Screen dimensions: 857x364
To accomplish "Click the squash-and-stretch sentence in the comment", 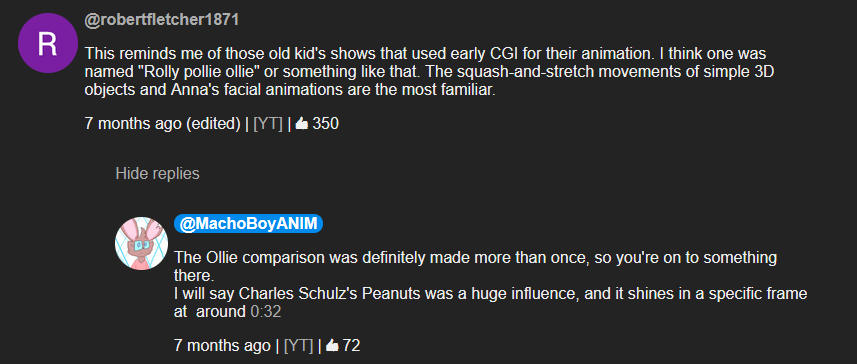I will (x=428, y=81).
